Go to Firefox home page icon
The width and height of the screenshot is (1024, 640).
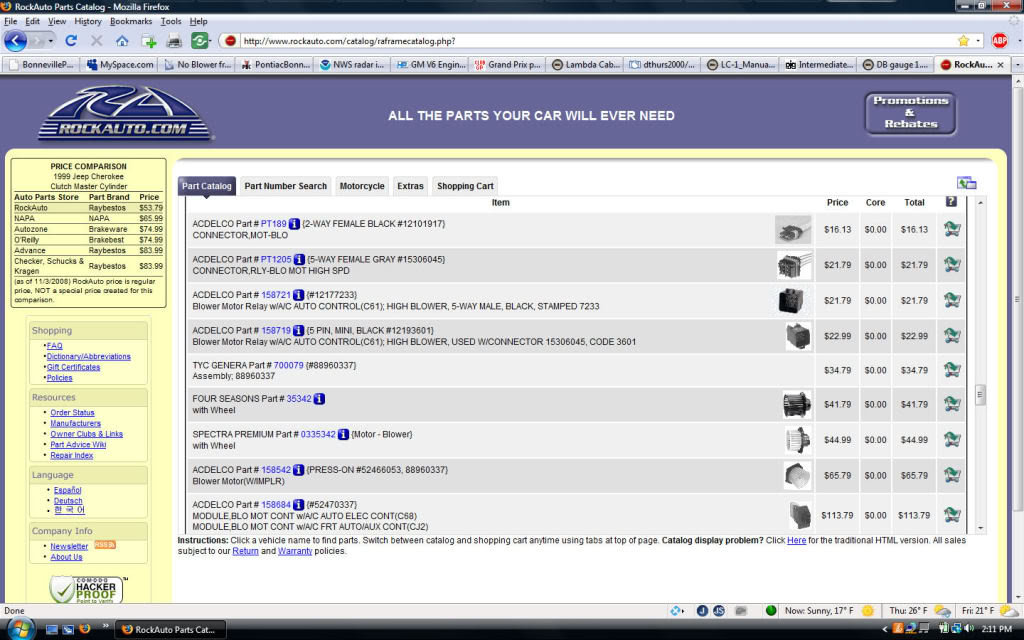[122, 40]
